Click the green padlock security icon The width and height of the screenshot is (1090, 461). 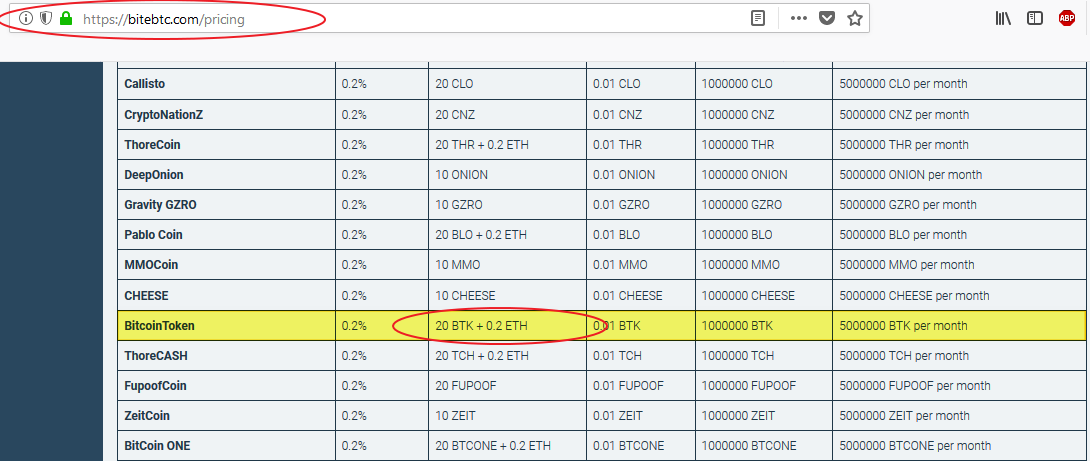click(x=66, y=19)
